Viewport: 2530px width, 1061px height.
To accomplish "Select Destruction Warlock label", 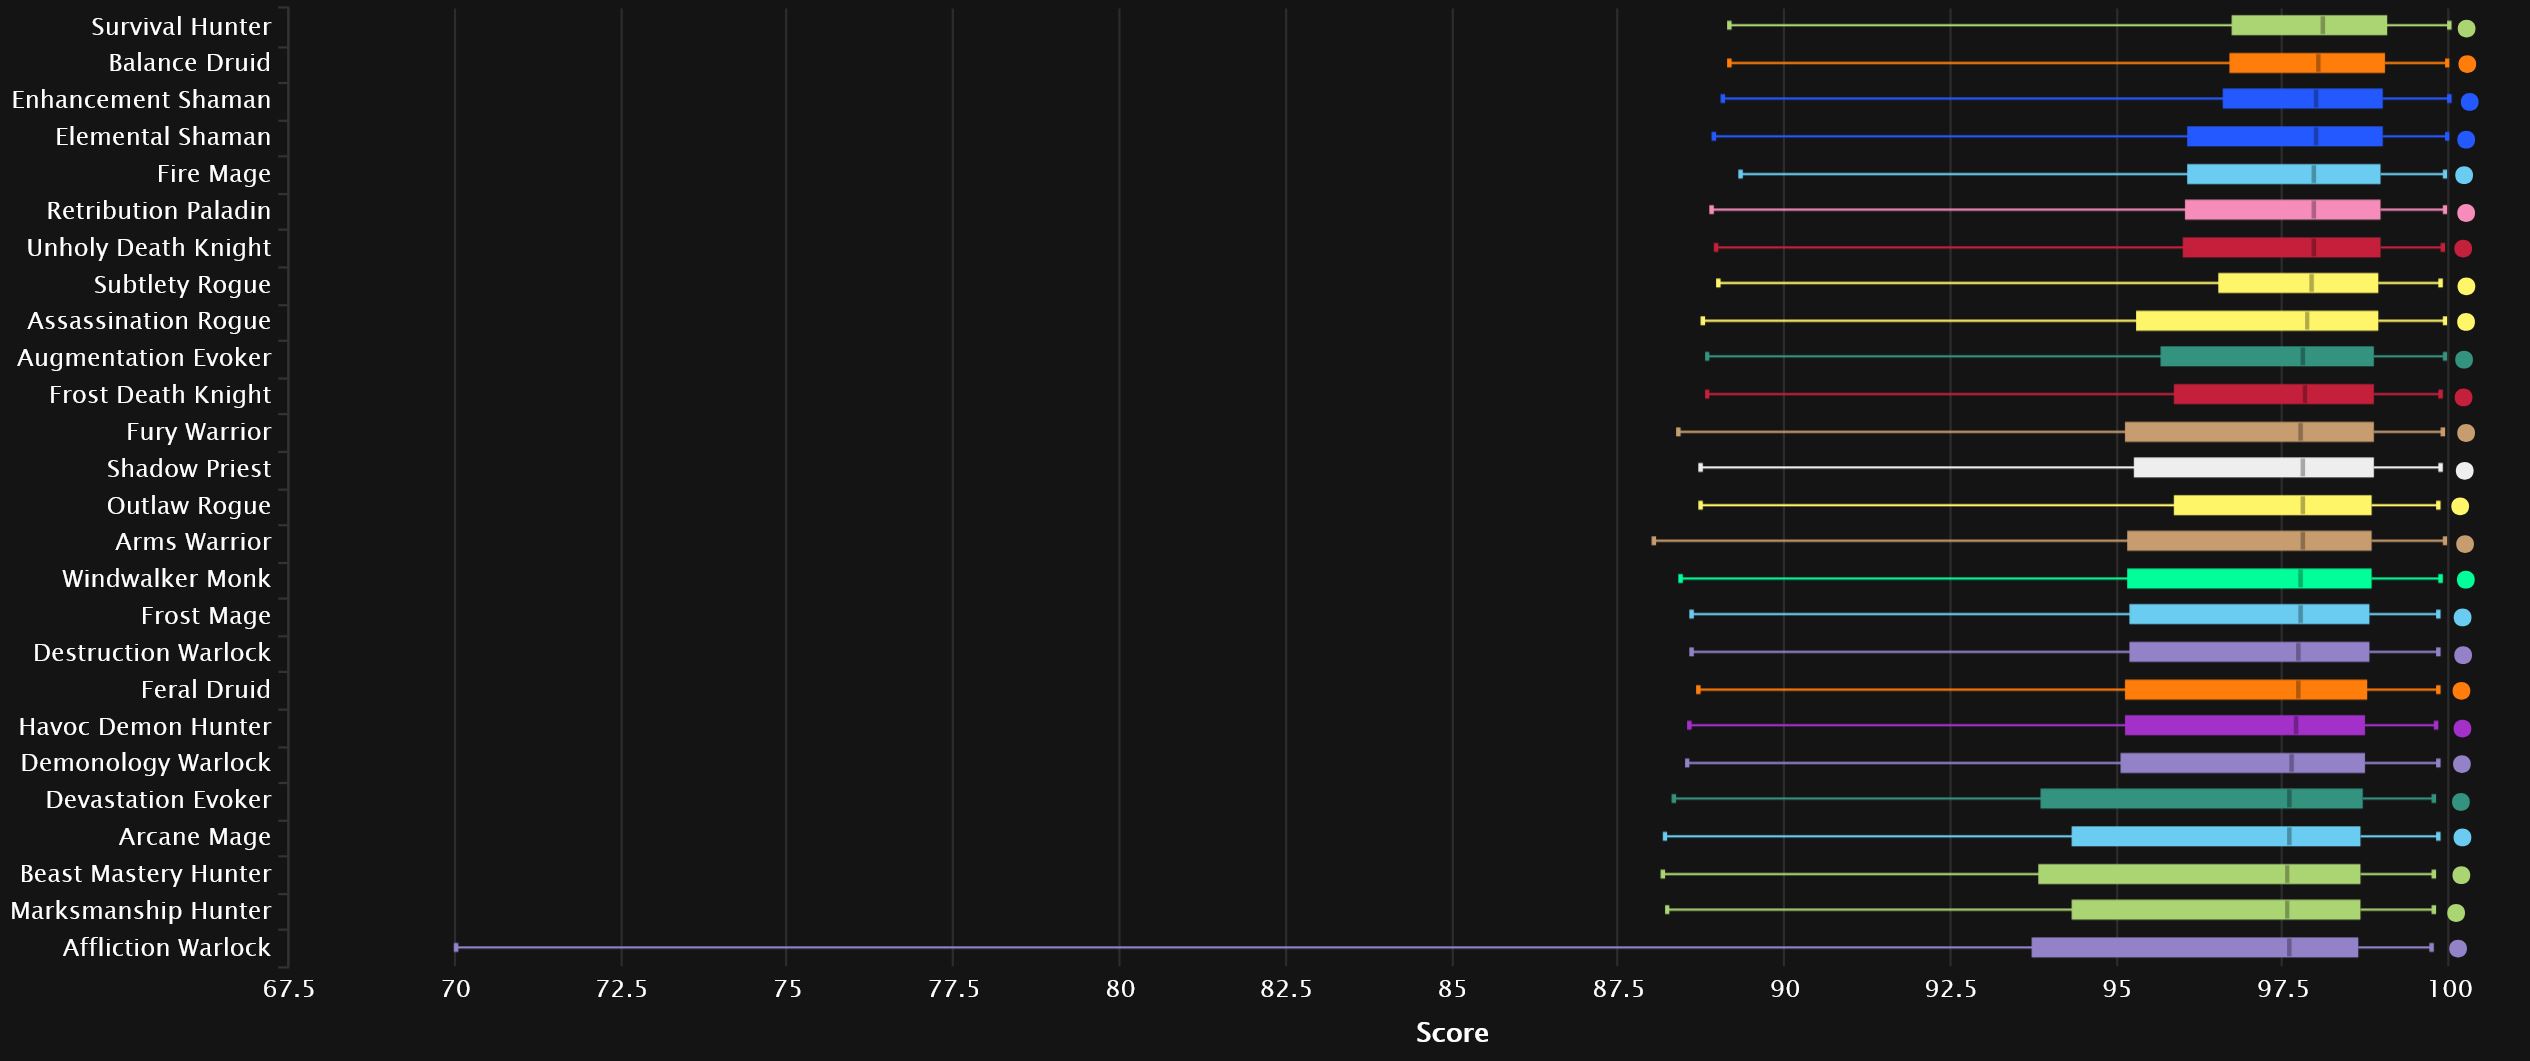I will [152, 653].
